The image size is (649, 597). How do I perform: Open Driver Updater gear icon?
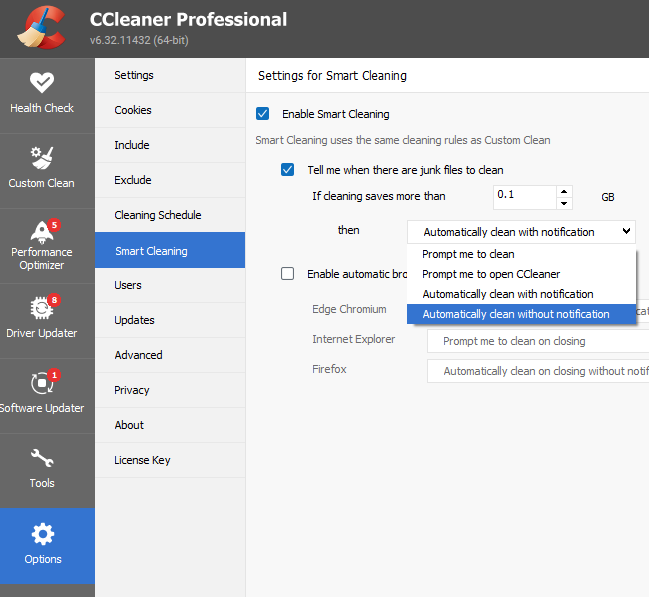(41, 308)
